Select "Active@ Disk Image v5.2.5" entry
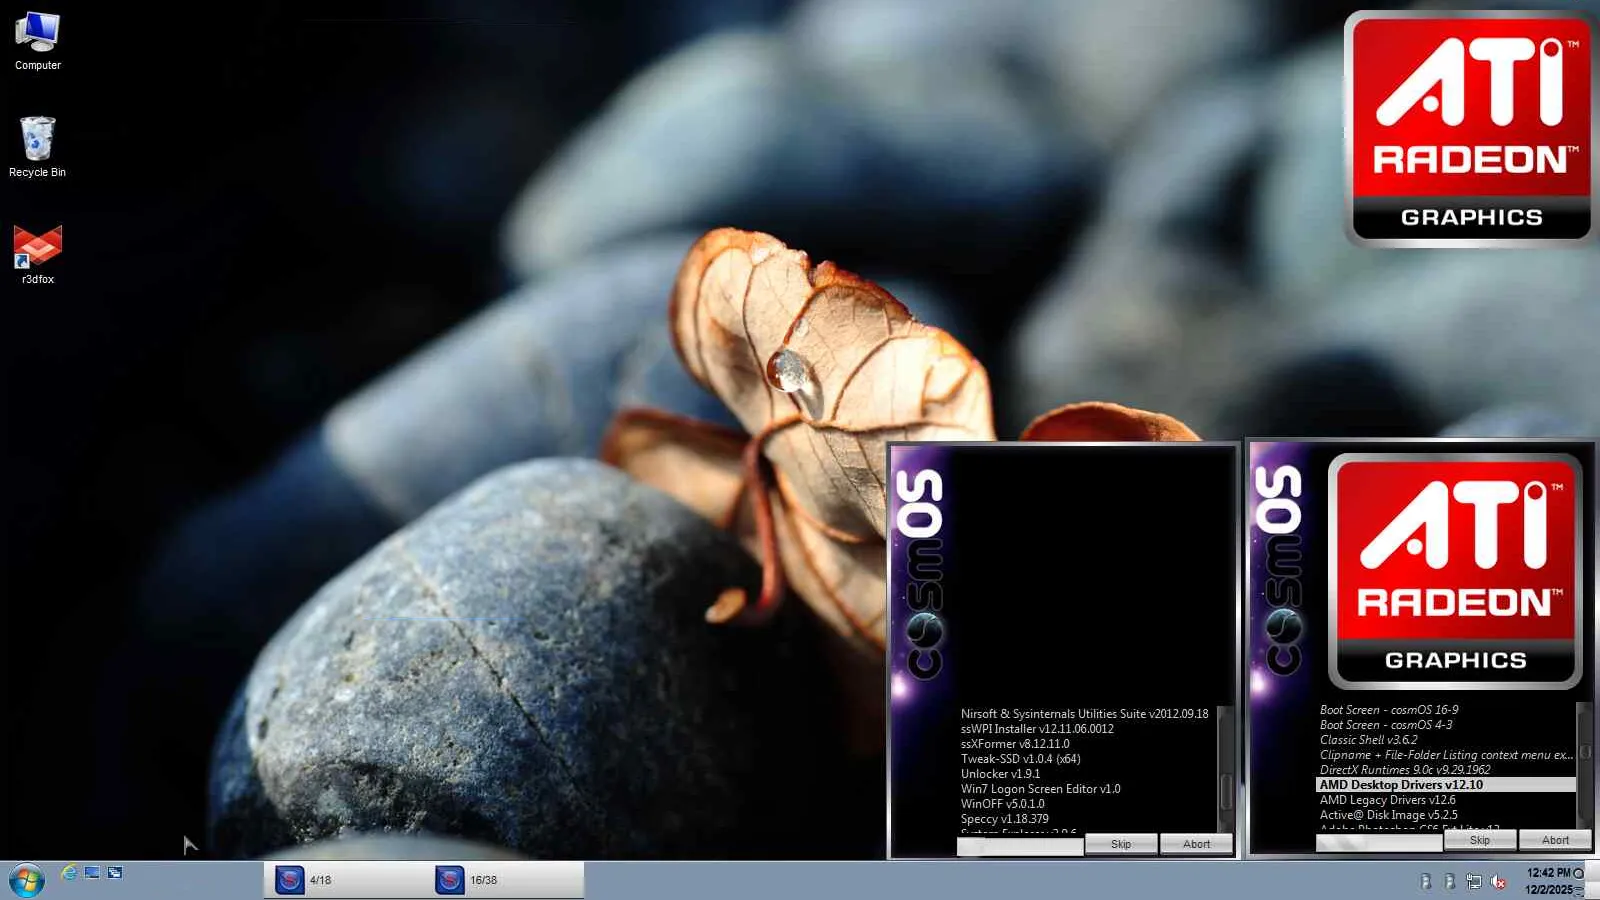 pos(1388,815)
